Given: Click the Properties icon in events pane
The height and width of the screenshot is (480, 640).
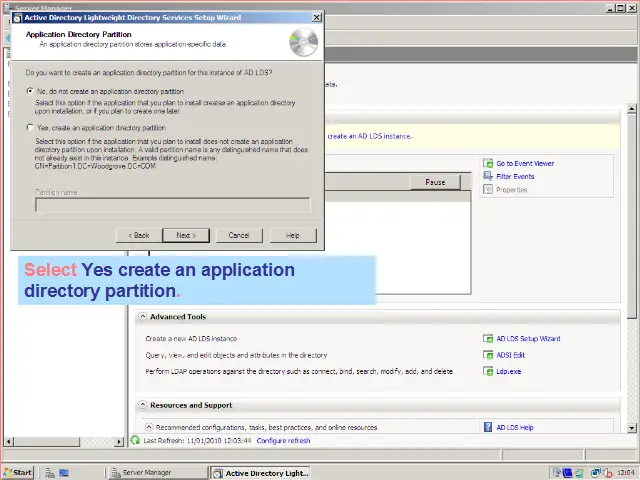Looking at the screenshot, I should point(488,189).
